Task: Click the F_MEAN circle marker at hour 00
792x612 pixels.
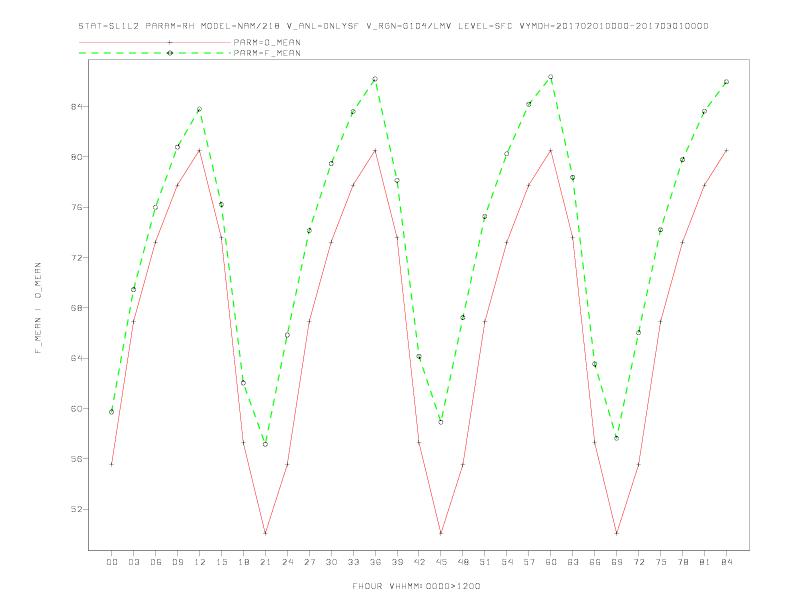Action: click(x=112, y=412)
